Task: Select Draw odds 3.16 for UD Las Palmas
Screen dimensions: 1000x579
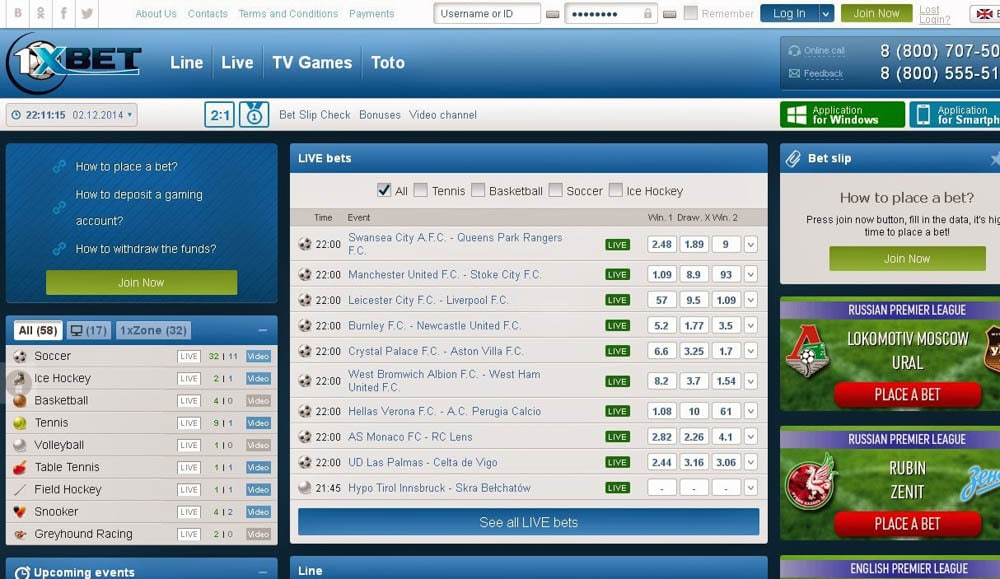Action: coord(694,462)
